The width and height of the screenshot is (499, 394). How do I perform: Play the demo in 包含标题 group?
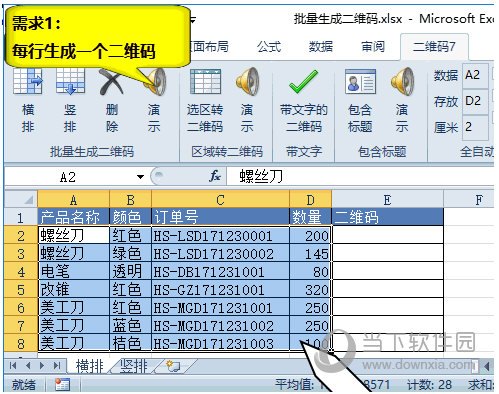click(402, 81)
